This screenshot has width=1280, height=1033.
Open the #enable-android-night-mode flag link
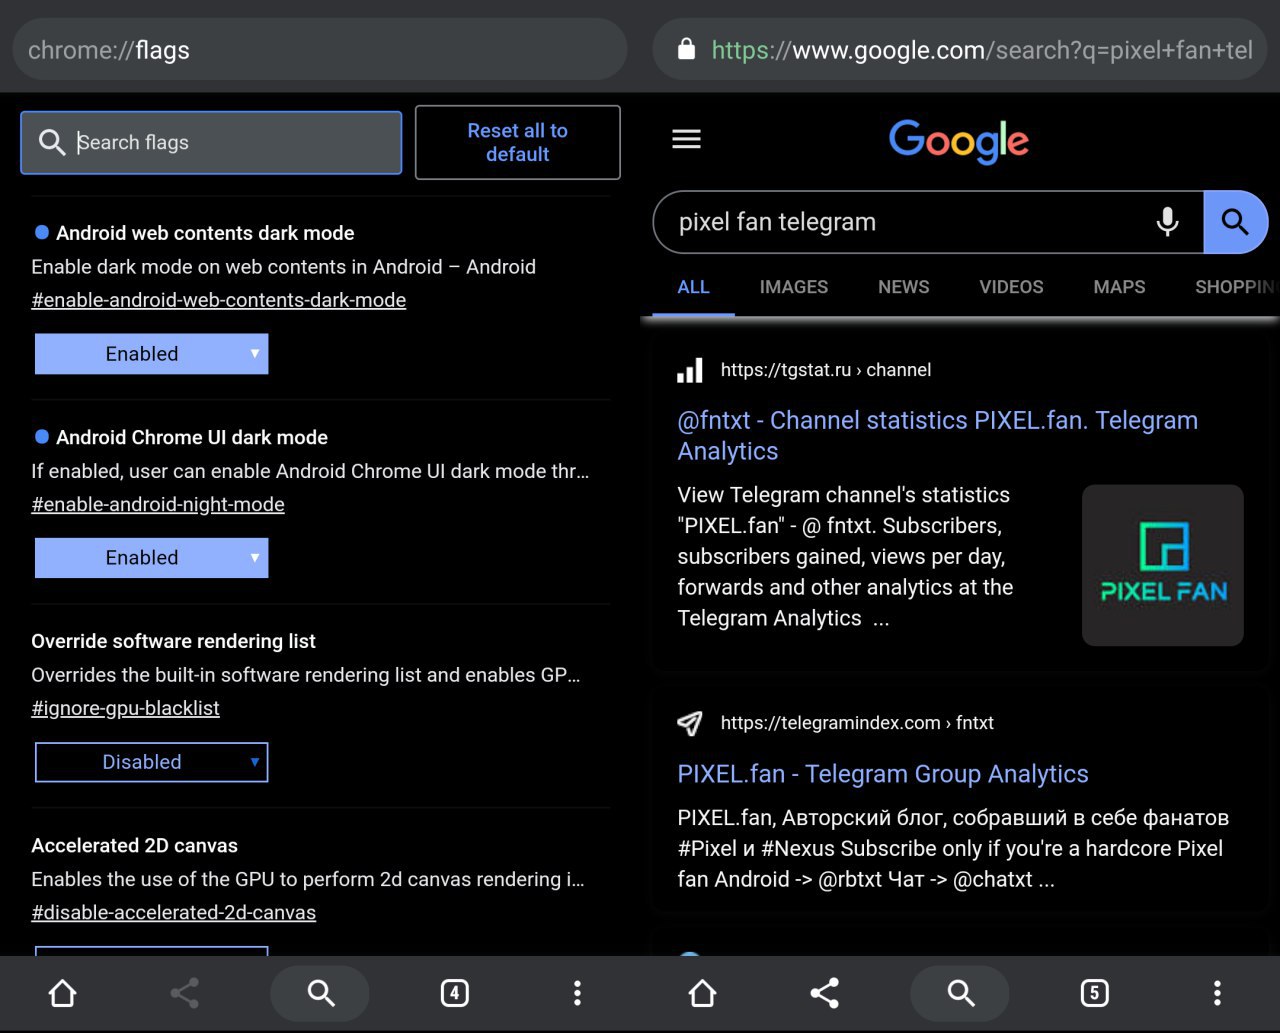158,505
